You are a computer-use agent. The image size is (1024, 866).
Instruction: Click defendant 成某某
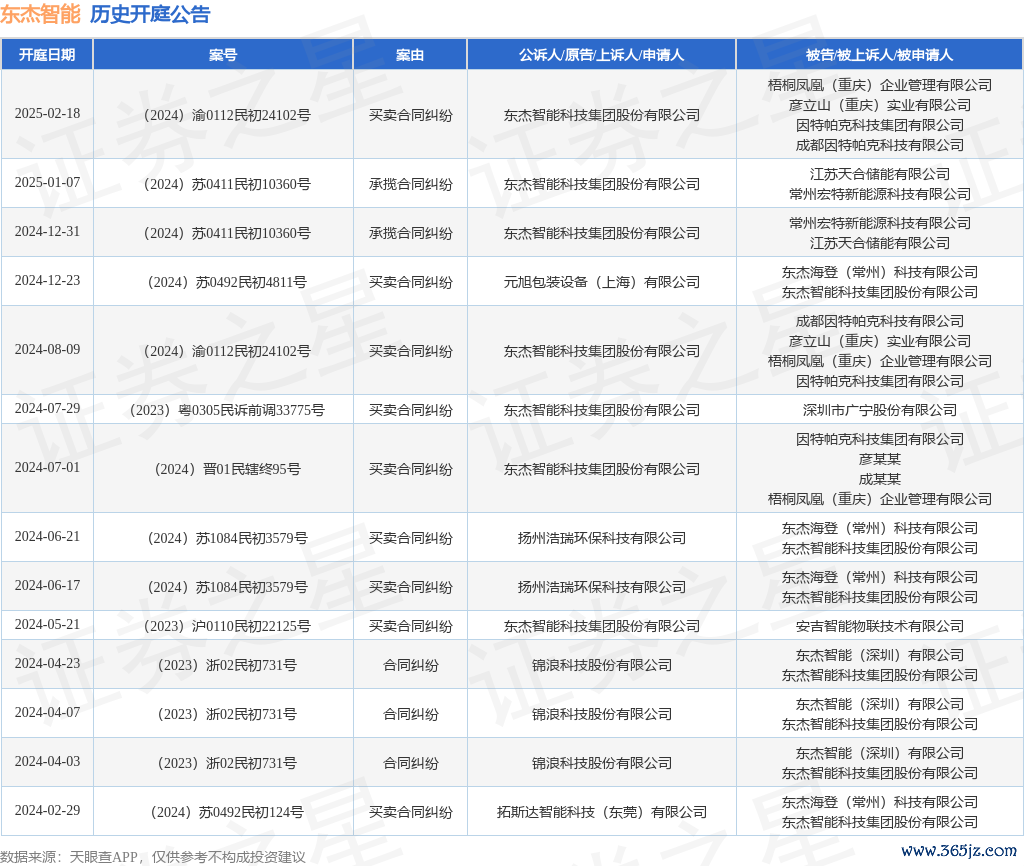pyautogui.click(x=880, y=479)
